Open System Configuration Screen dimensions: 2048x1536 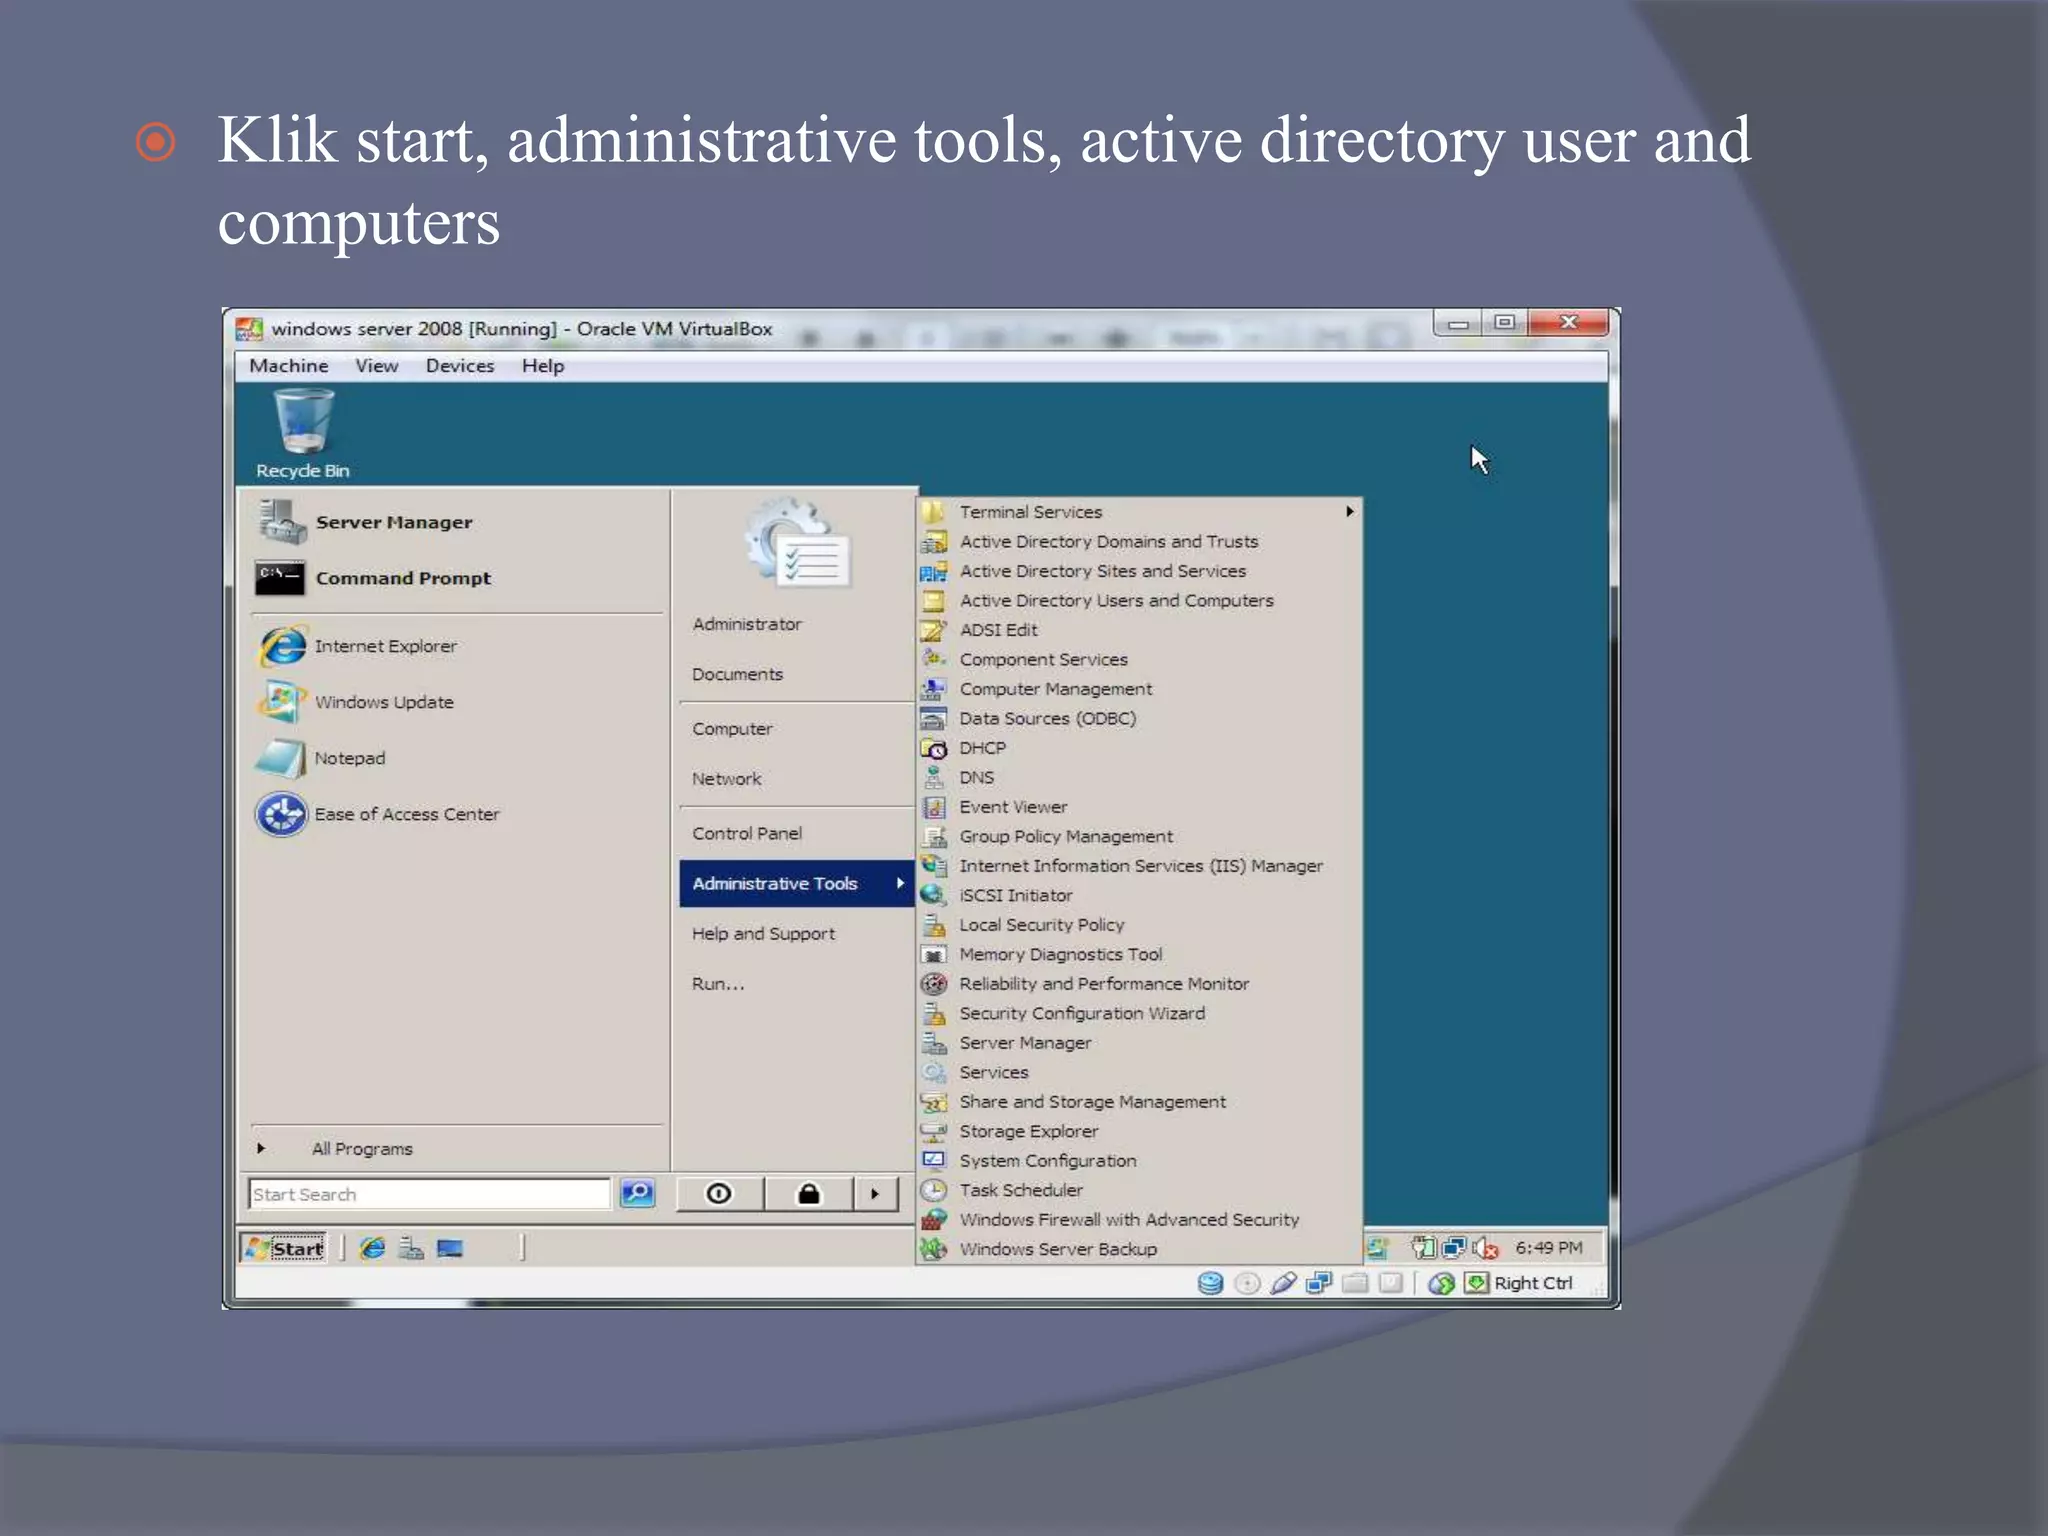click(x=1139, y=1161)
